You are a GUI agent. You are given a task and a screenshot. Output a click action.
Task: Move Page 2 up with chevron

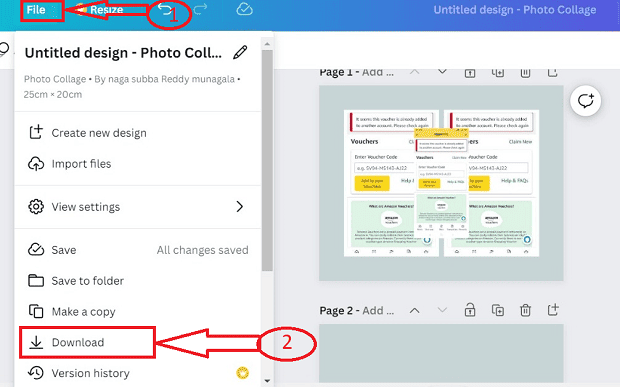tap(414, 310)
